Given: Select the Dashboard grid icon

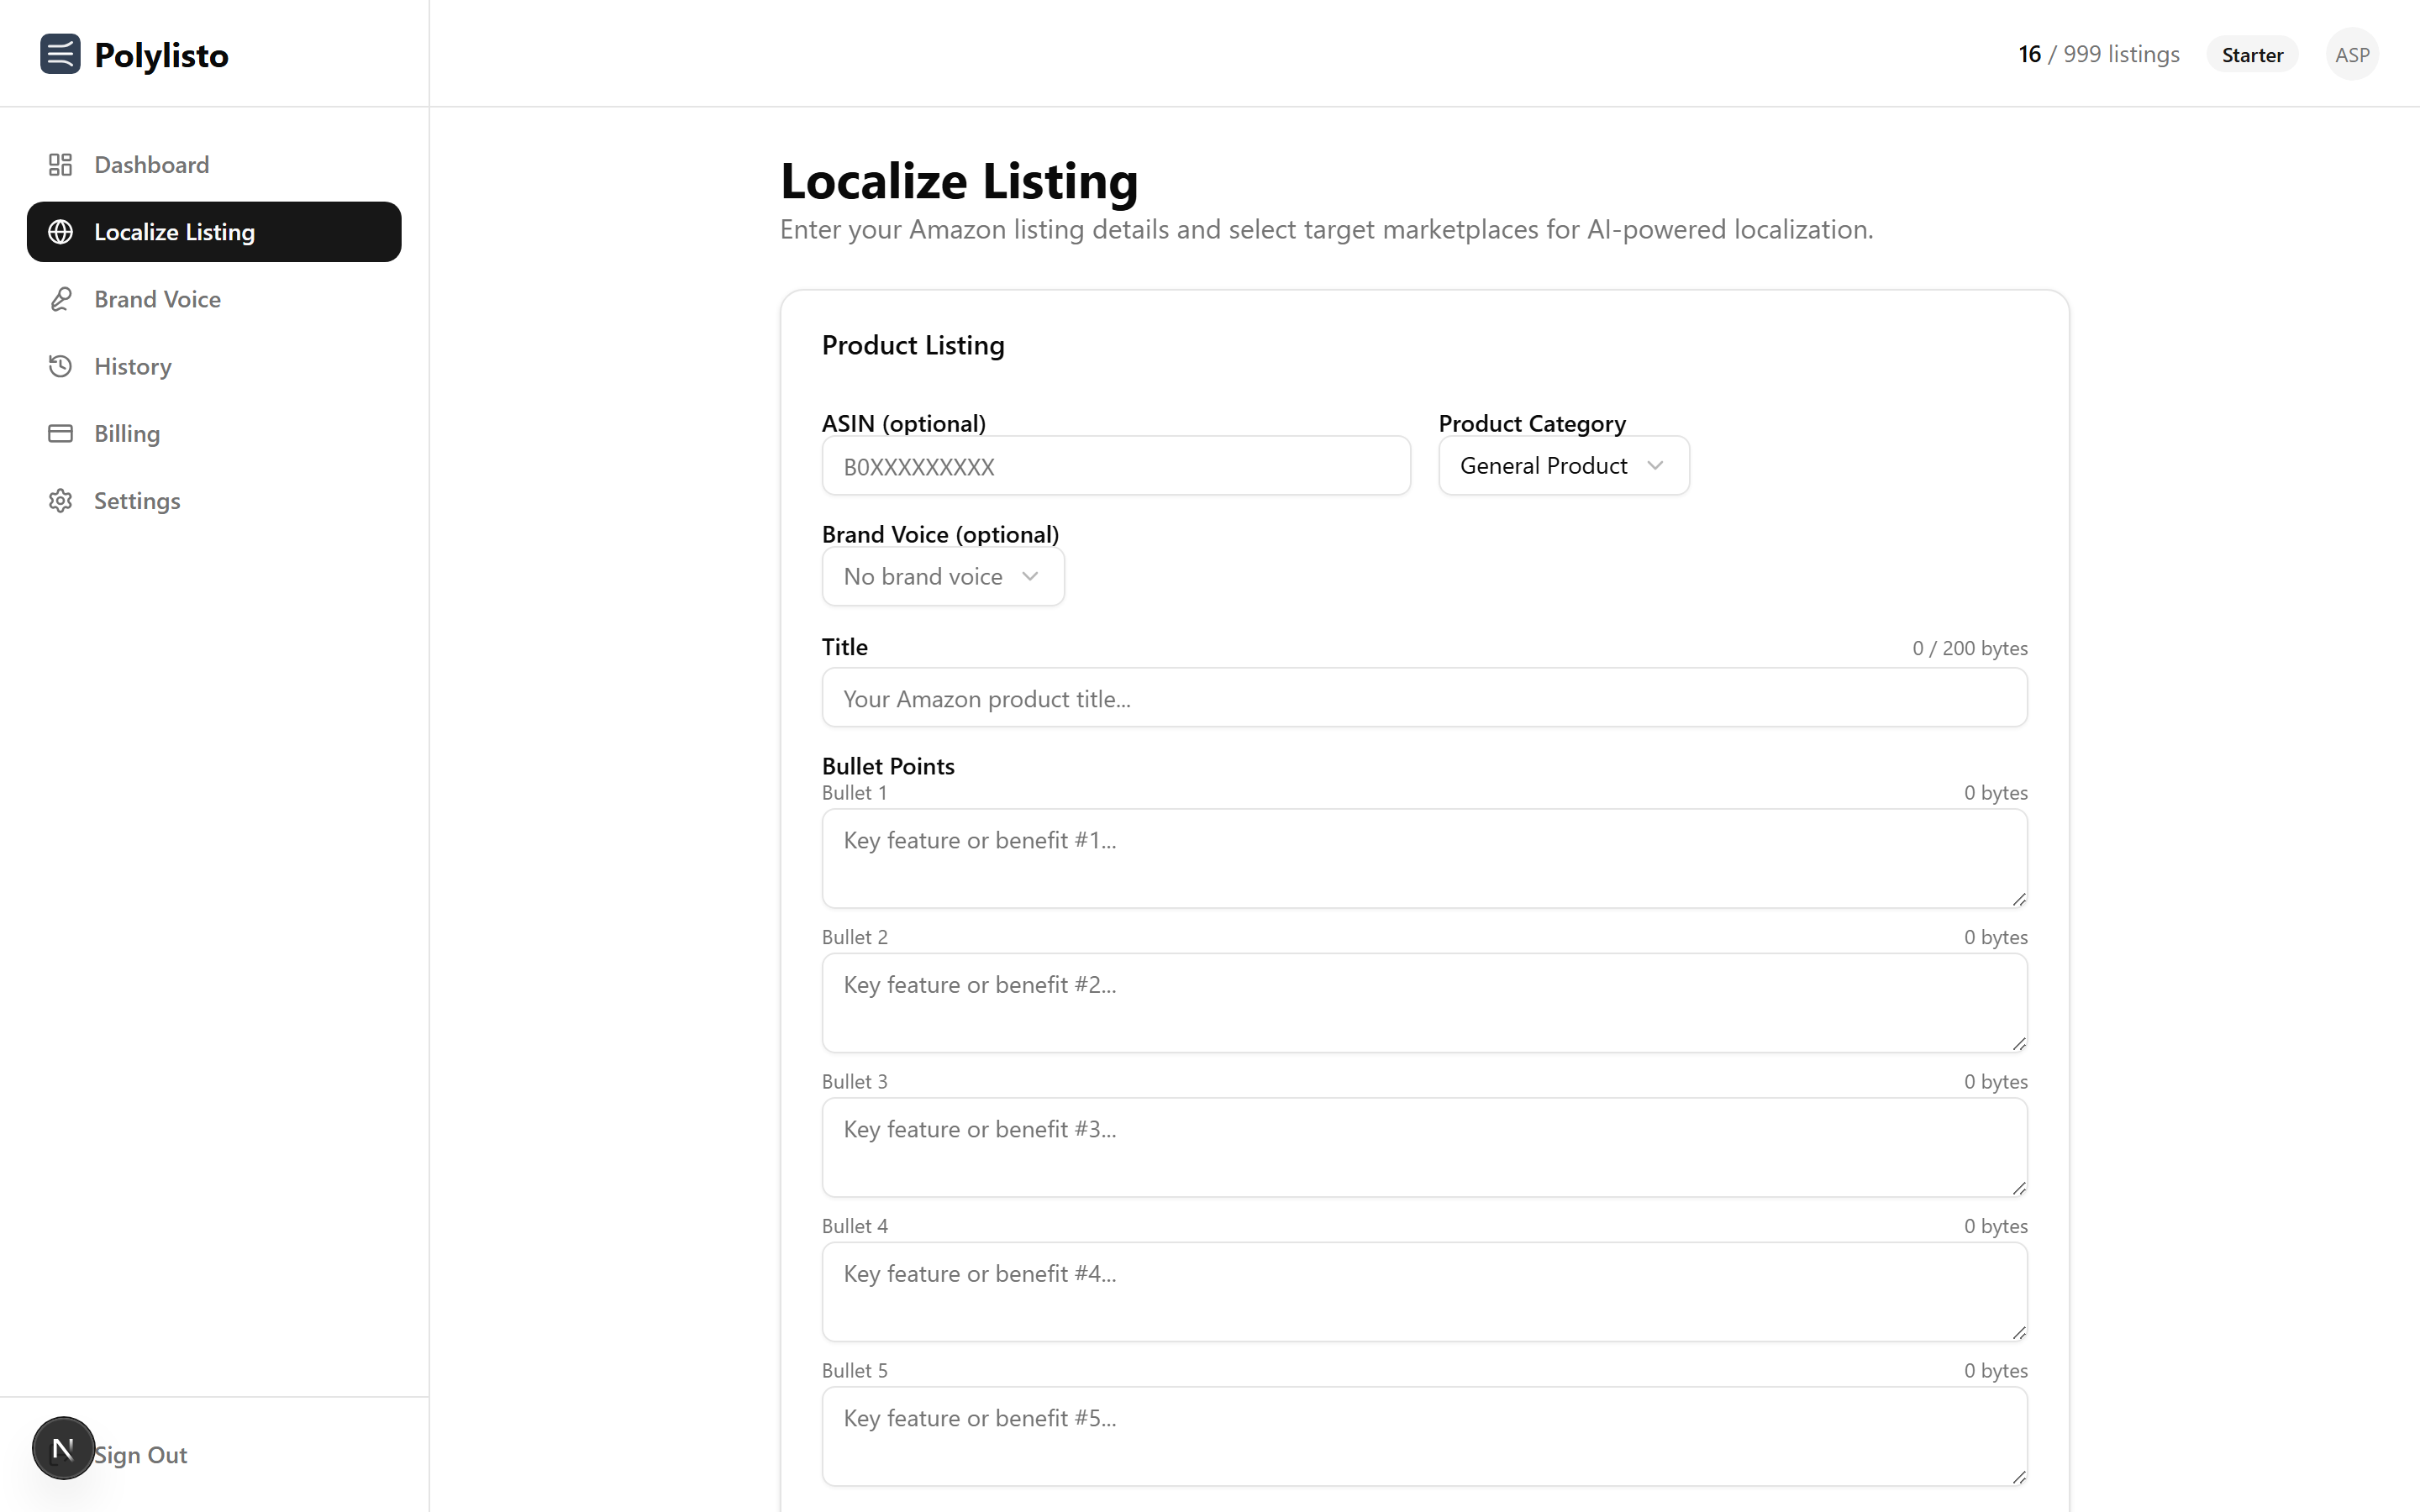Looking at the screenshot, I should [60, 164].
